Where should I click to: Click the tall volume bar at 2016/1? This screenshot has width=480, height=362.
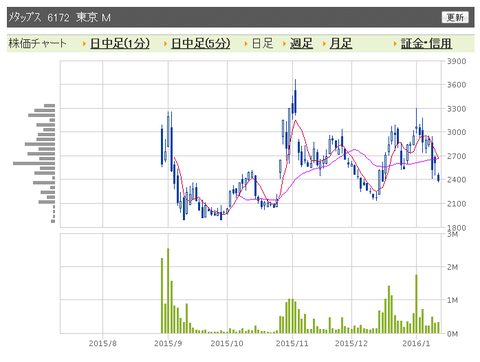(416, 304)
